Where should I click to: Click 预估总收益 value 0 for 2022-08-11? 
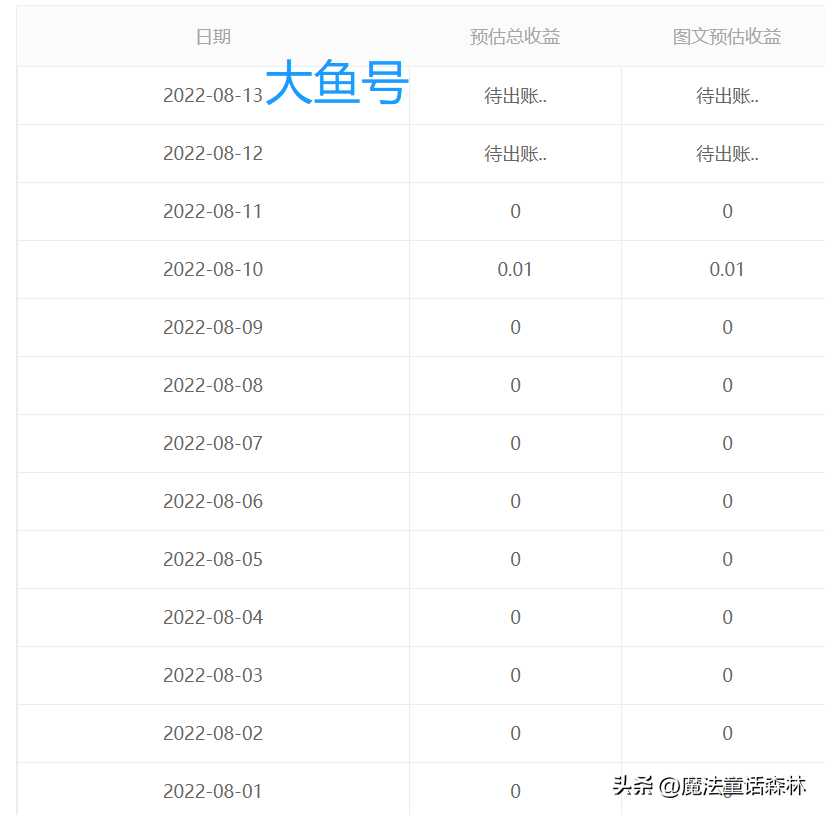515,212
